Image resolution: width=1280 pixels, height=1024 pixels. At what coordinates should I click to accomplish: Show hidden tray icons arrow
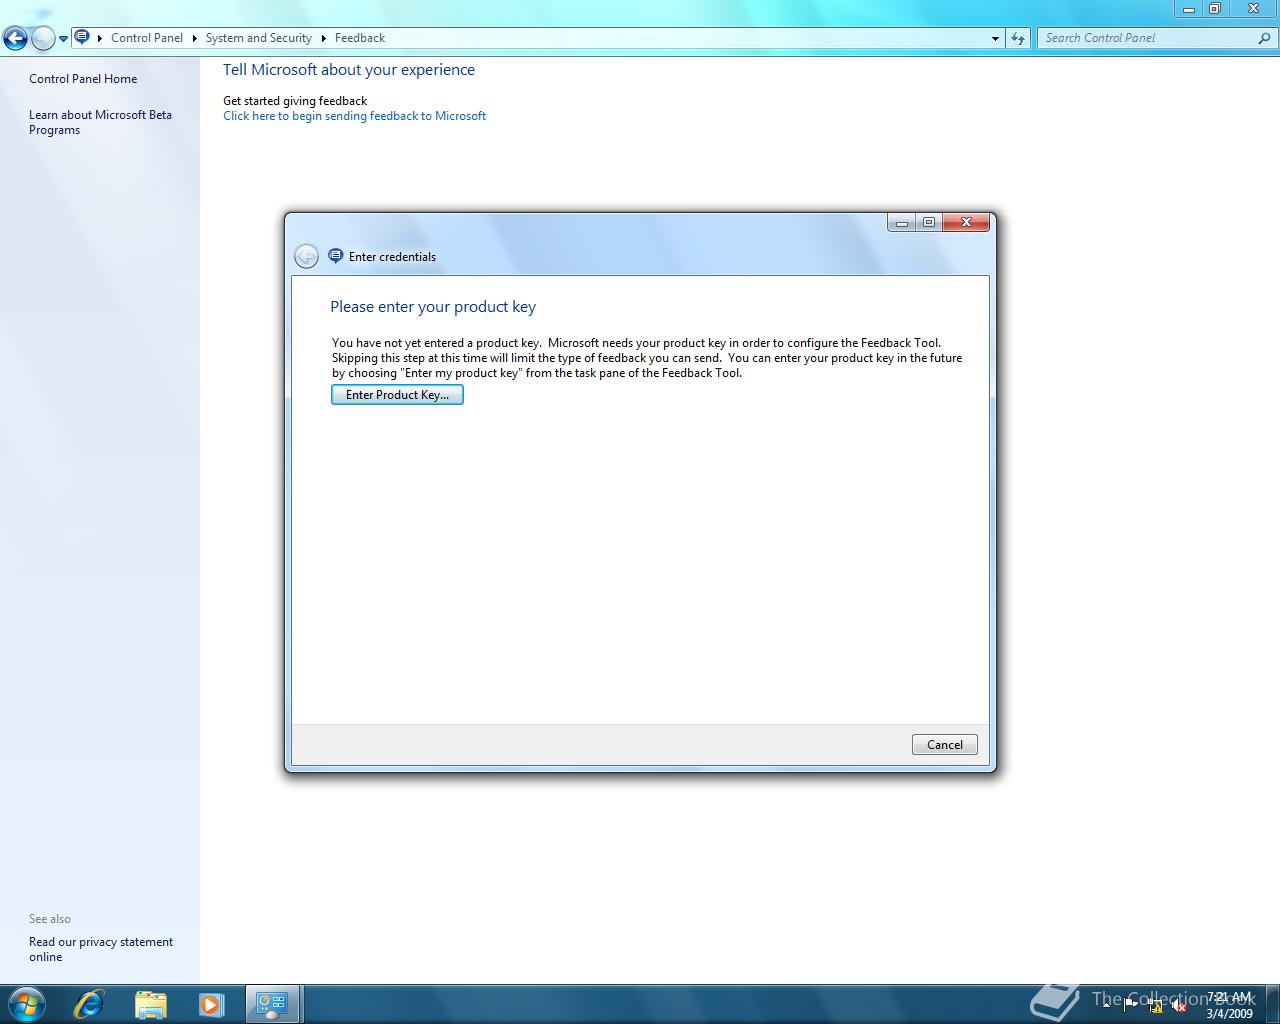point(1106,1005)
